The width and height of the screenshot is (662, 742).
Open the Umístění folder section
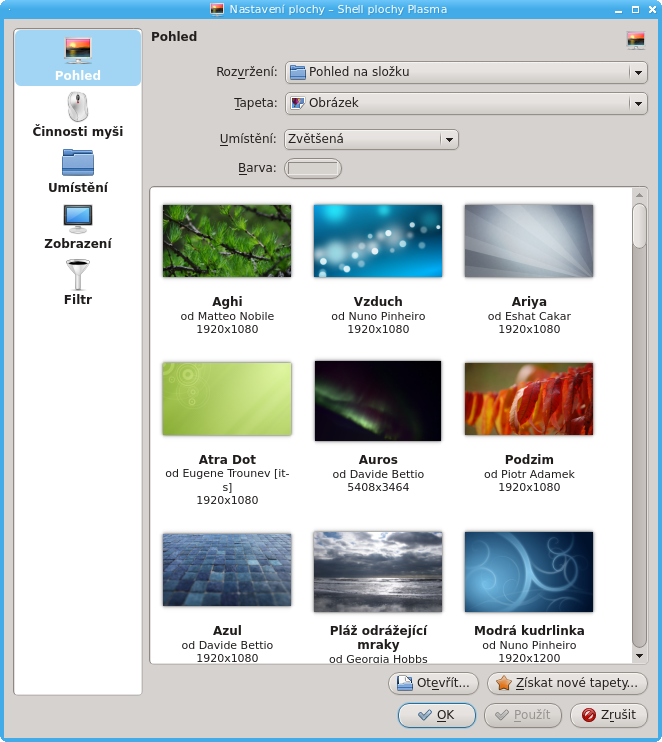[78, 171]
